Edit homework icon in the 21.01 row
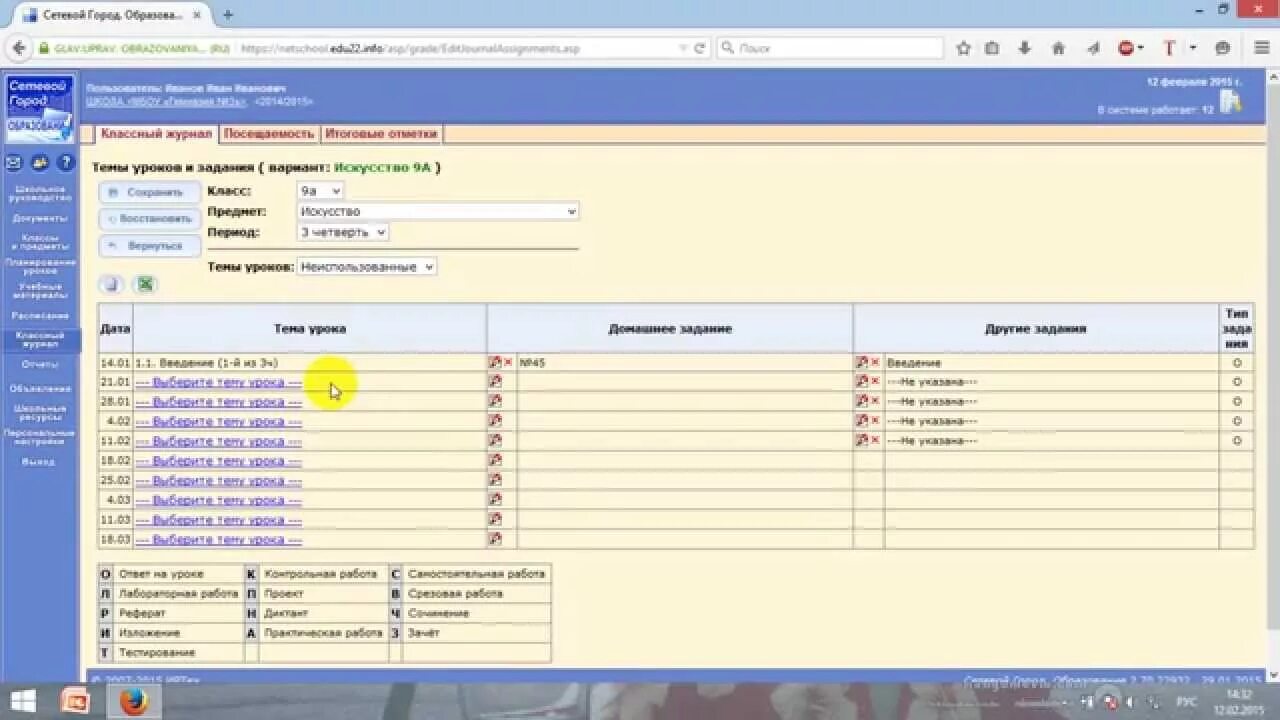This screenshot has height=720, width=1280. point(494,382)
